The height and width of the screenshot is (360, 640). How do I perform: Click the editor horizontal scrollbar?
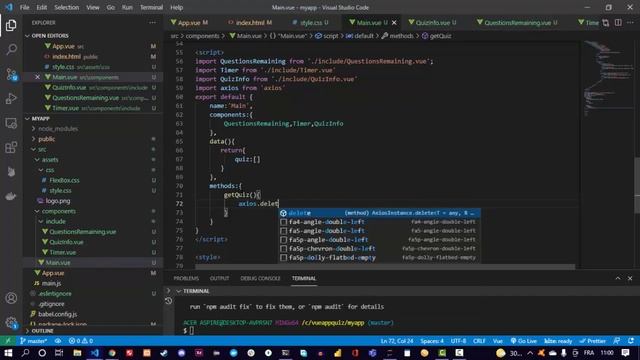(x=385, y=267)
